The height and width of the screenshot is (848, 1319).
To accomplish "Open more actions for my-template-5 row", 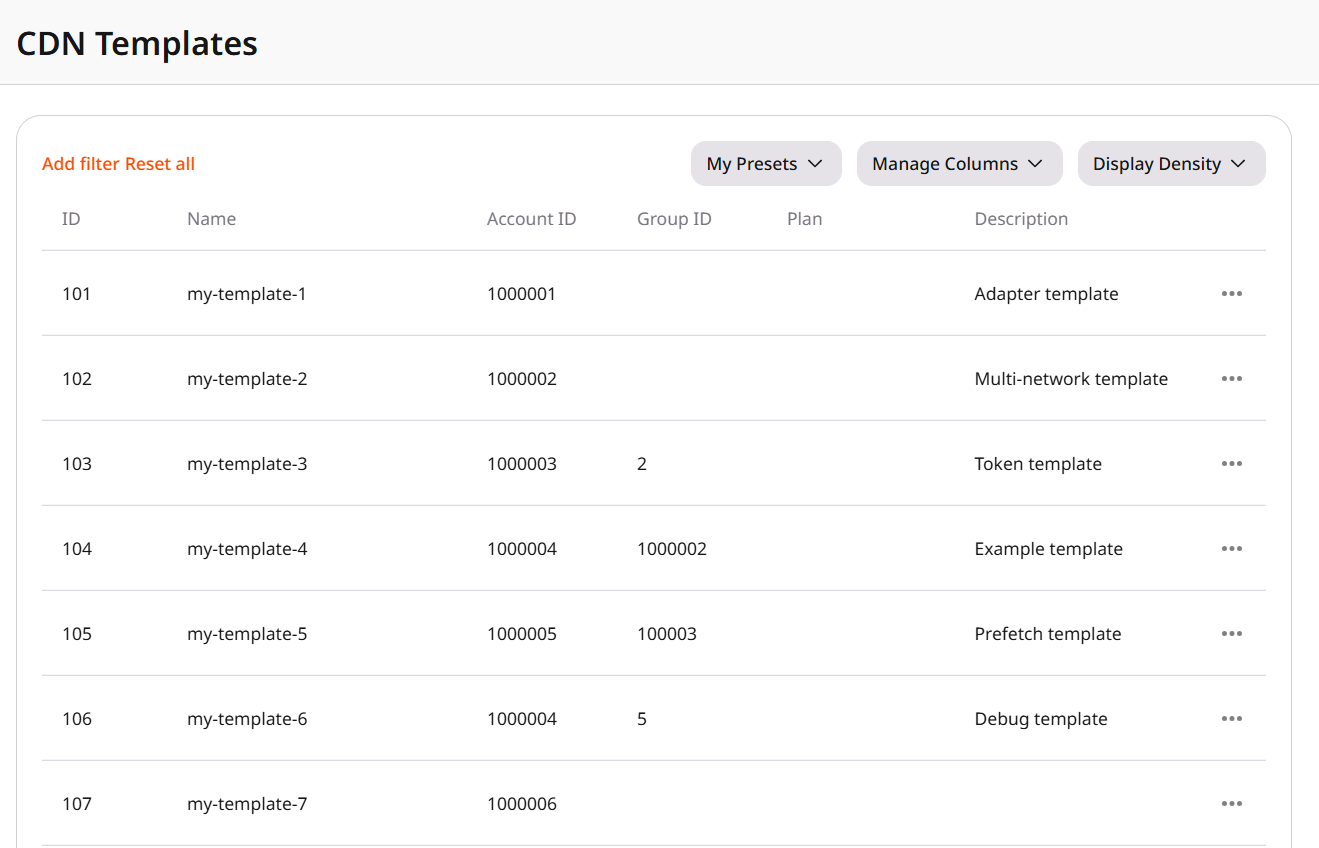I will [x=1231, y=633].
